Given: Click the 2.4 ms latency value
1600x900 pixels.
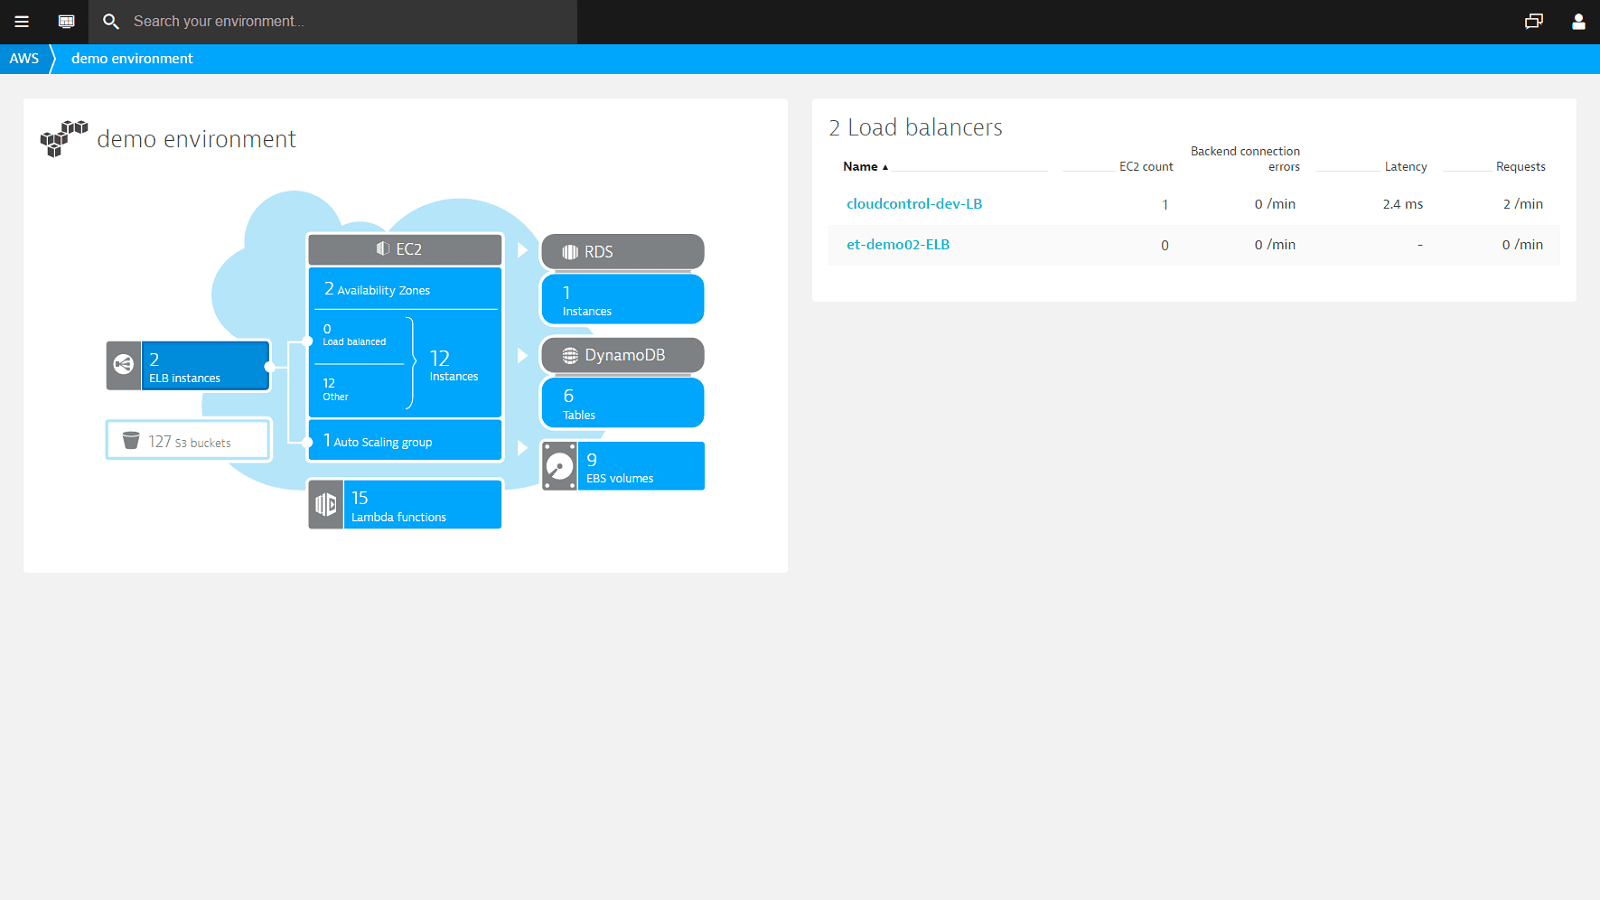Looking at the screenshot, I should click(1403, 204).
